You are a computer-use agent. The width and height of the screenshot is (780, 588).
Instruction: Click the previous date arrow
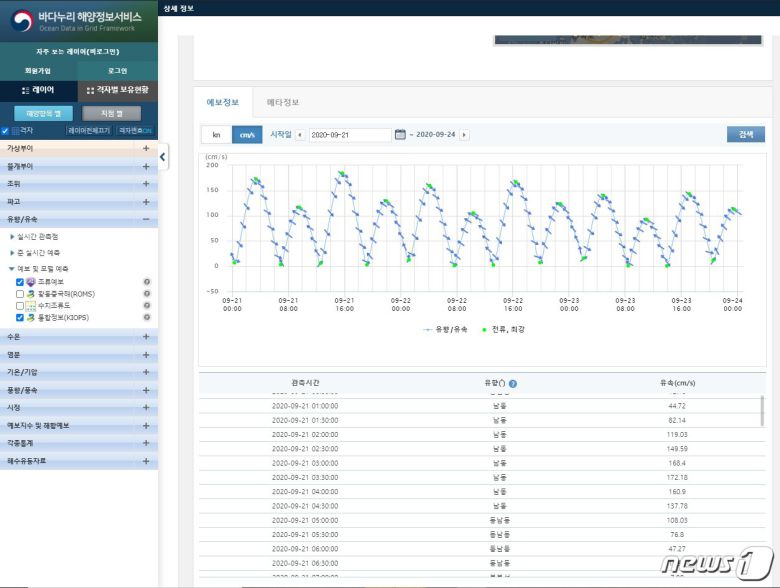coord(300,135)
